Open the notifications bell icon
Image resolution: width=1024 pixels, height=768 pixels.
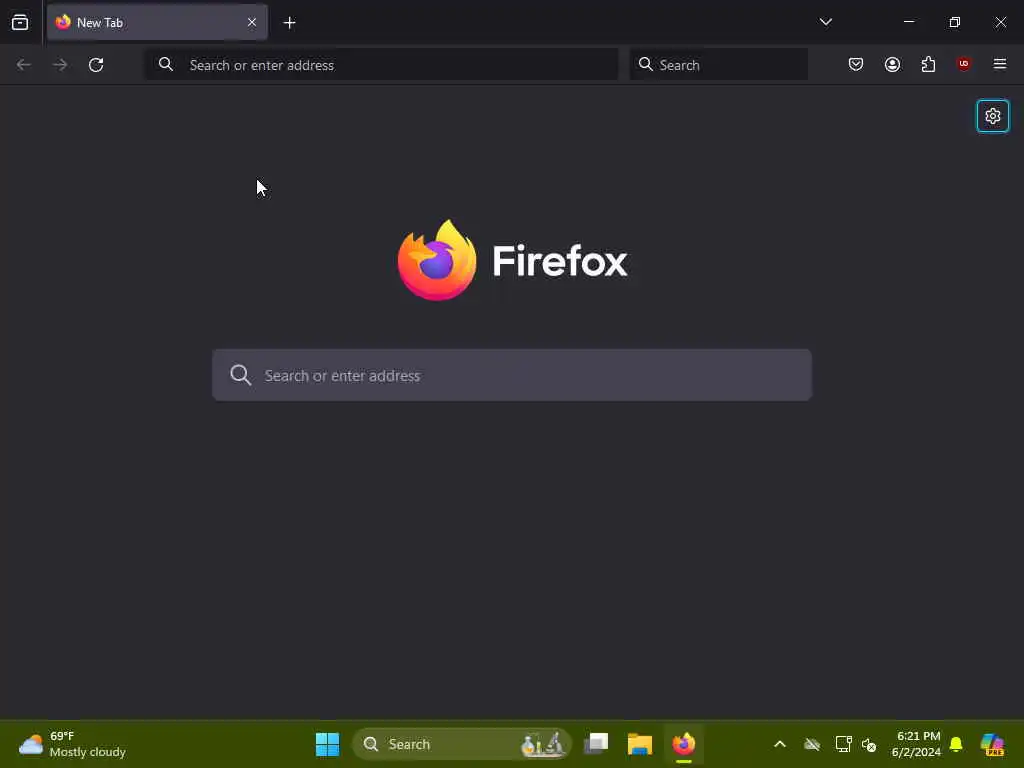pyautogui.click(x=956, y=744)
